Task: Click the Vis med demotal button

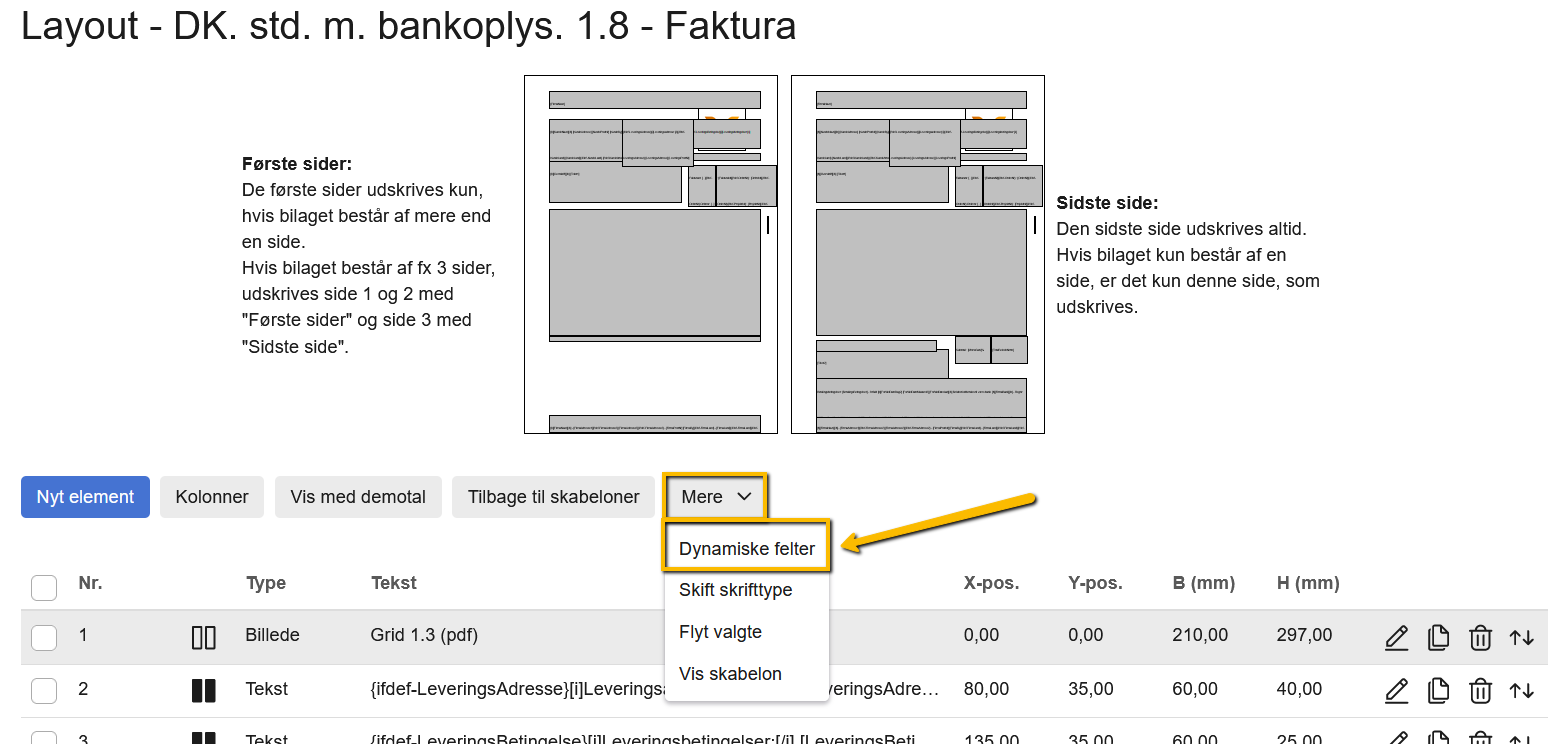Action: (x=358, y=497)
